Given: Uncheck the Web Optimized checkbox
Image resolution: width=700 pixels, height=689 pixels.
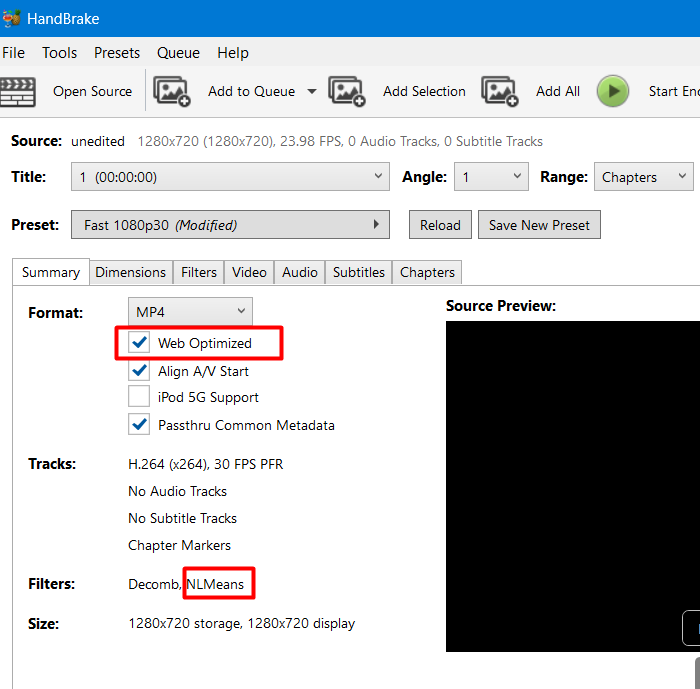Looking at the screenshot, I should [139, 342].
